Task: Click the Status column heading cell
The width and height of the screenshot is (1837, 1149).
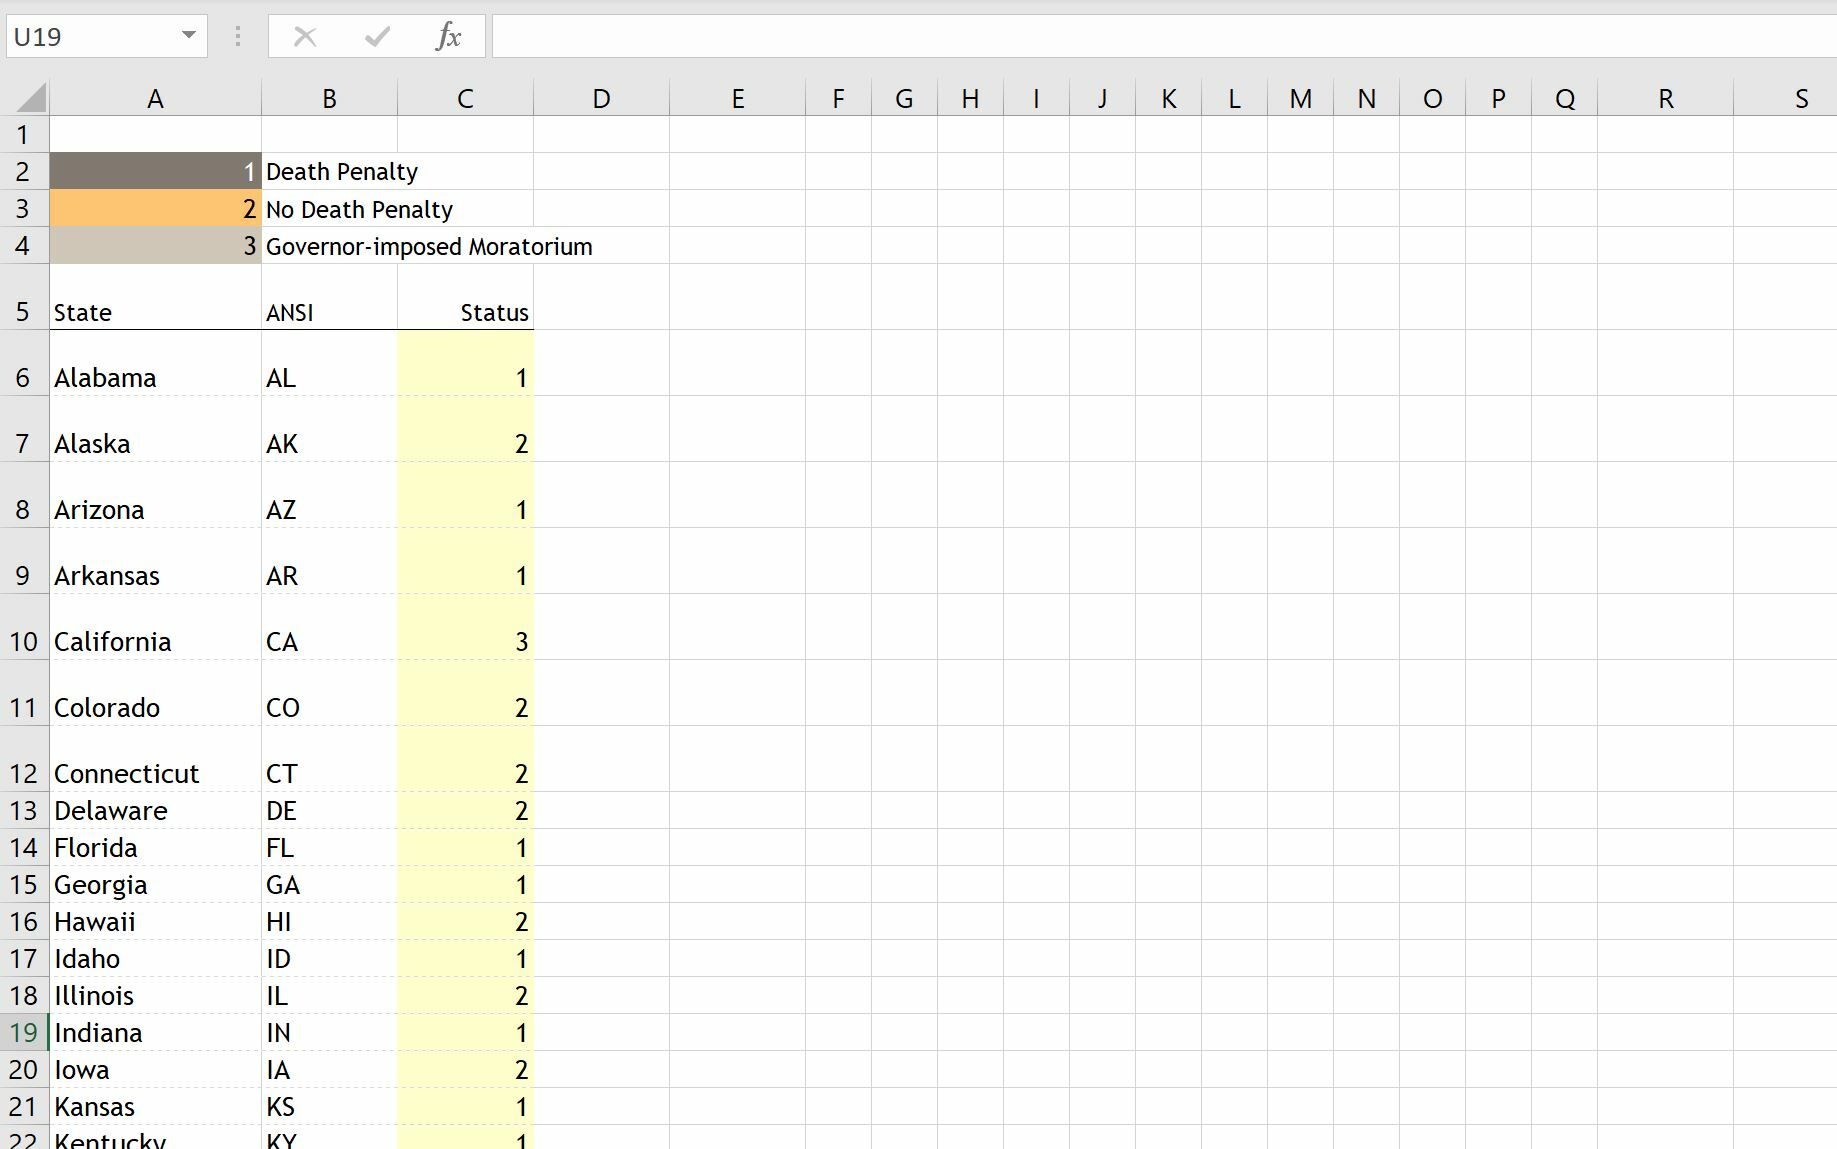Action: tap(465, 312)
